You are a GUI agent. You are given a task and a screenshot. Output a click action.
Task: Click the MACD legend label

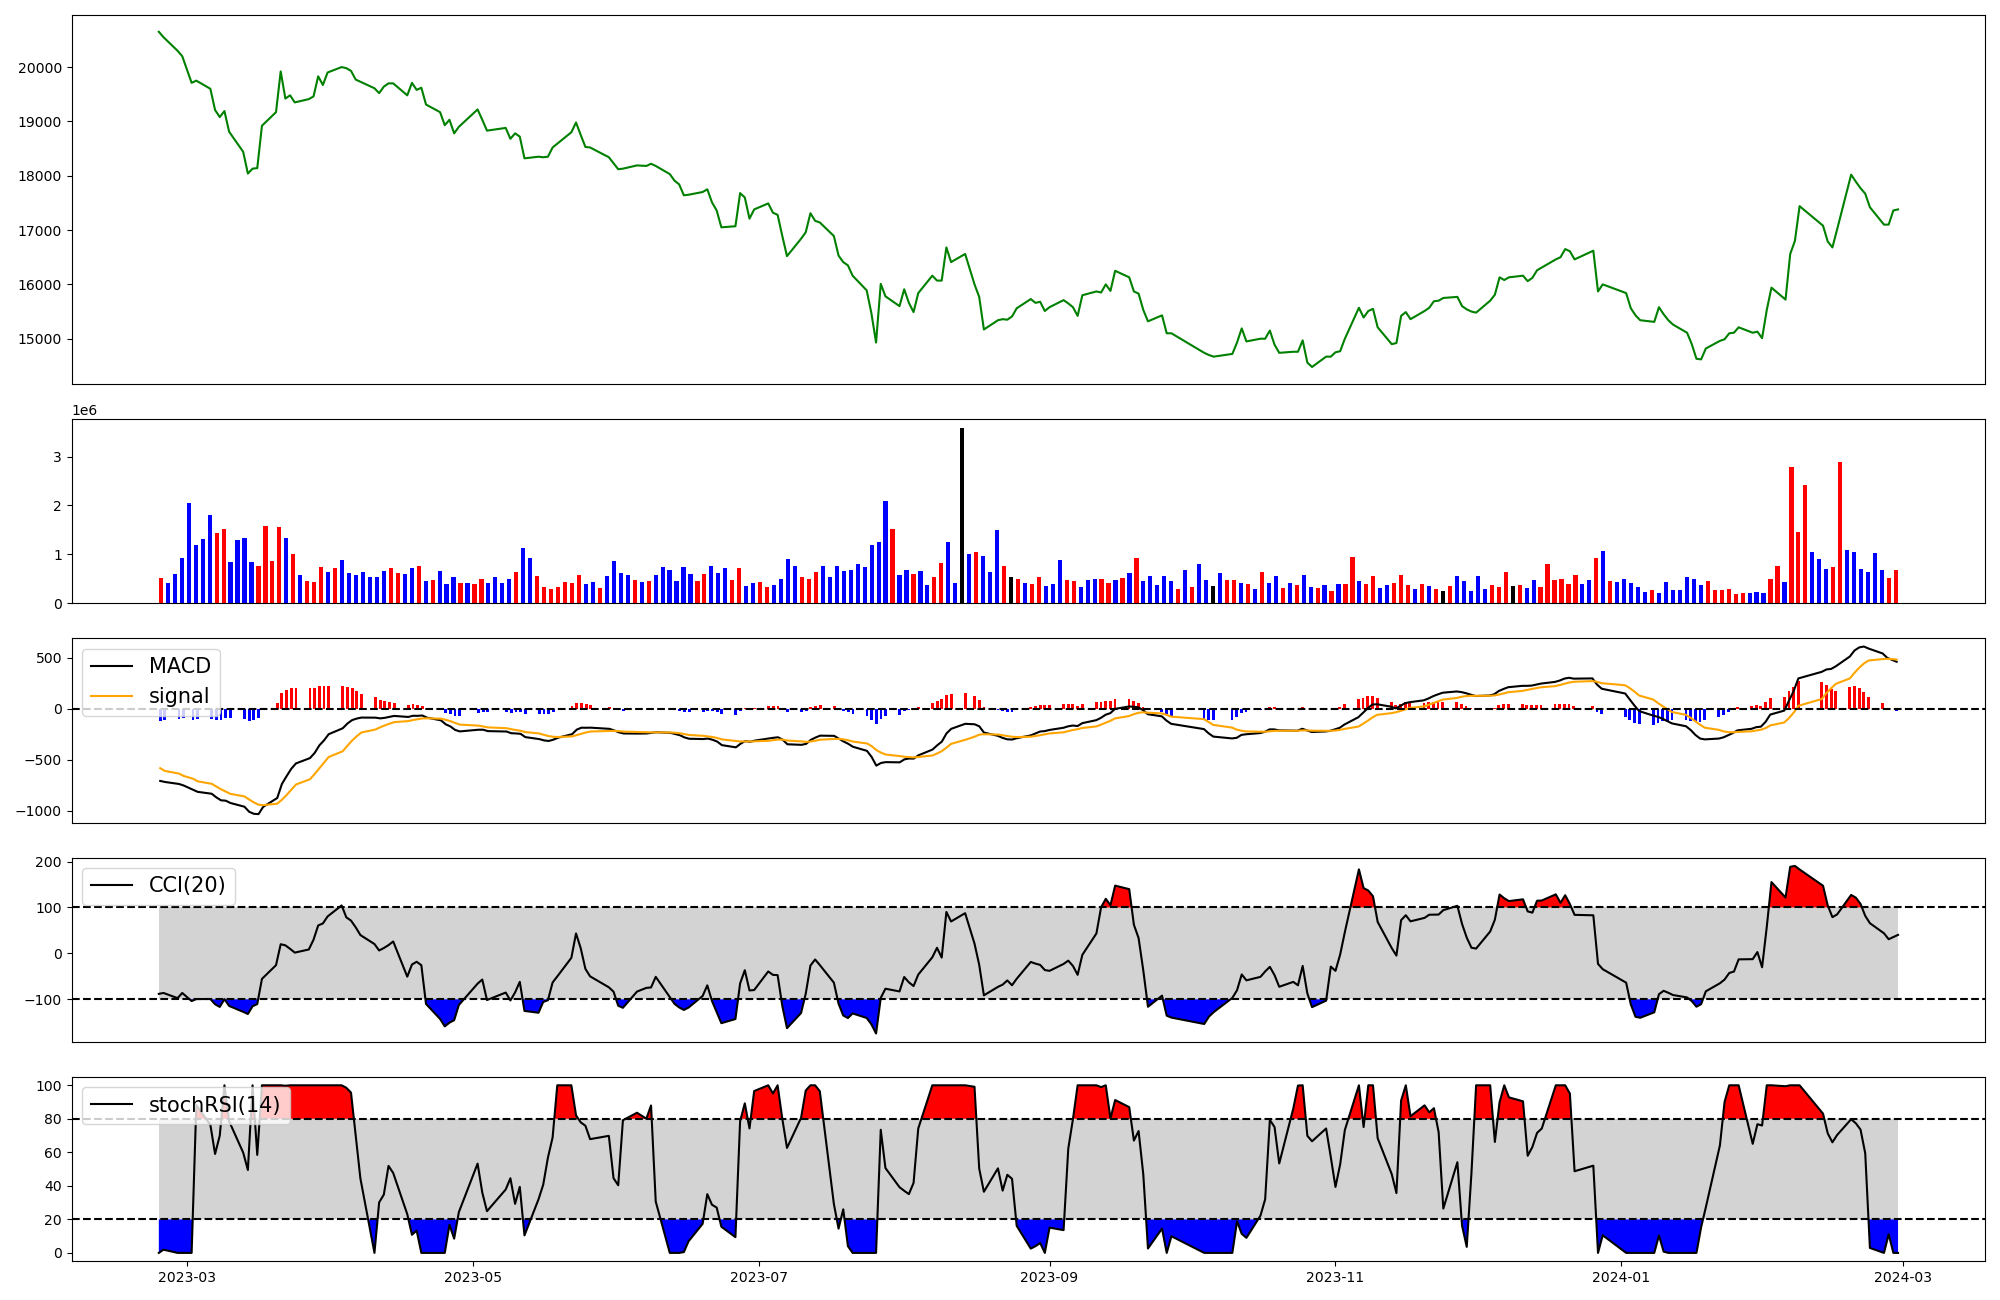pyautogui.click(x=179, y=666)
